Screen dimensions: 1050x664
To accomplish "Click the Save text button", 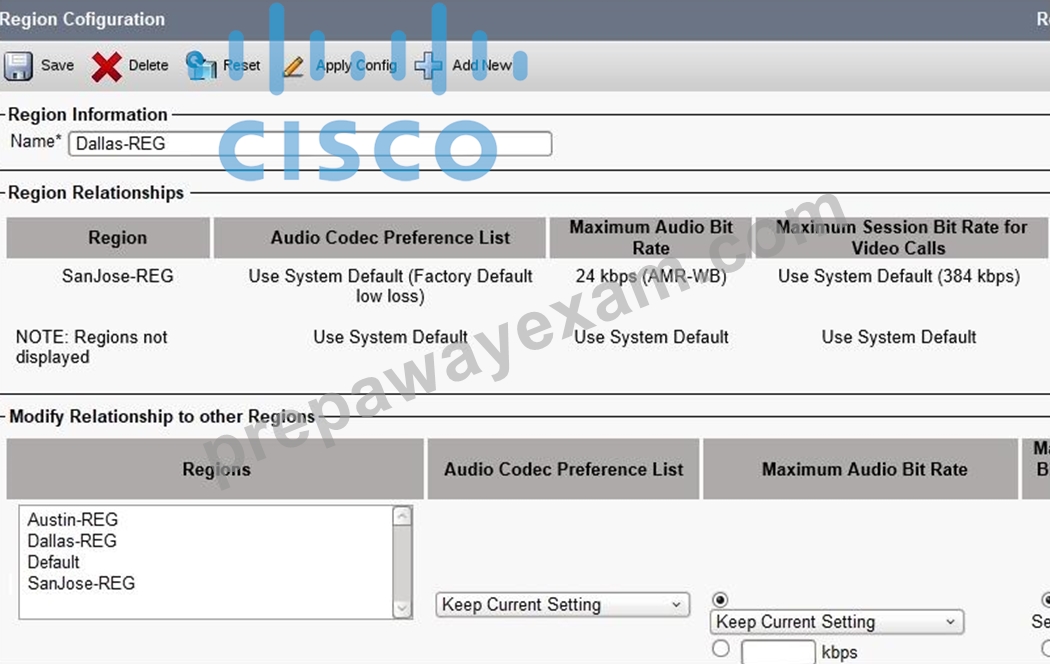I will [x=58, y=66].
